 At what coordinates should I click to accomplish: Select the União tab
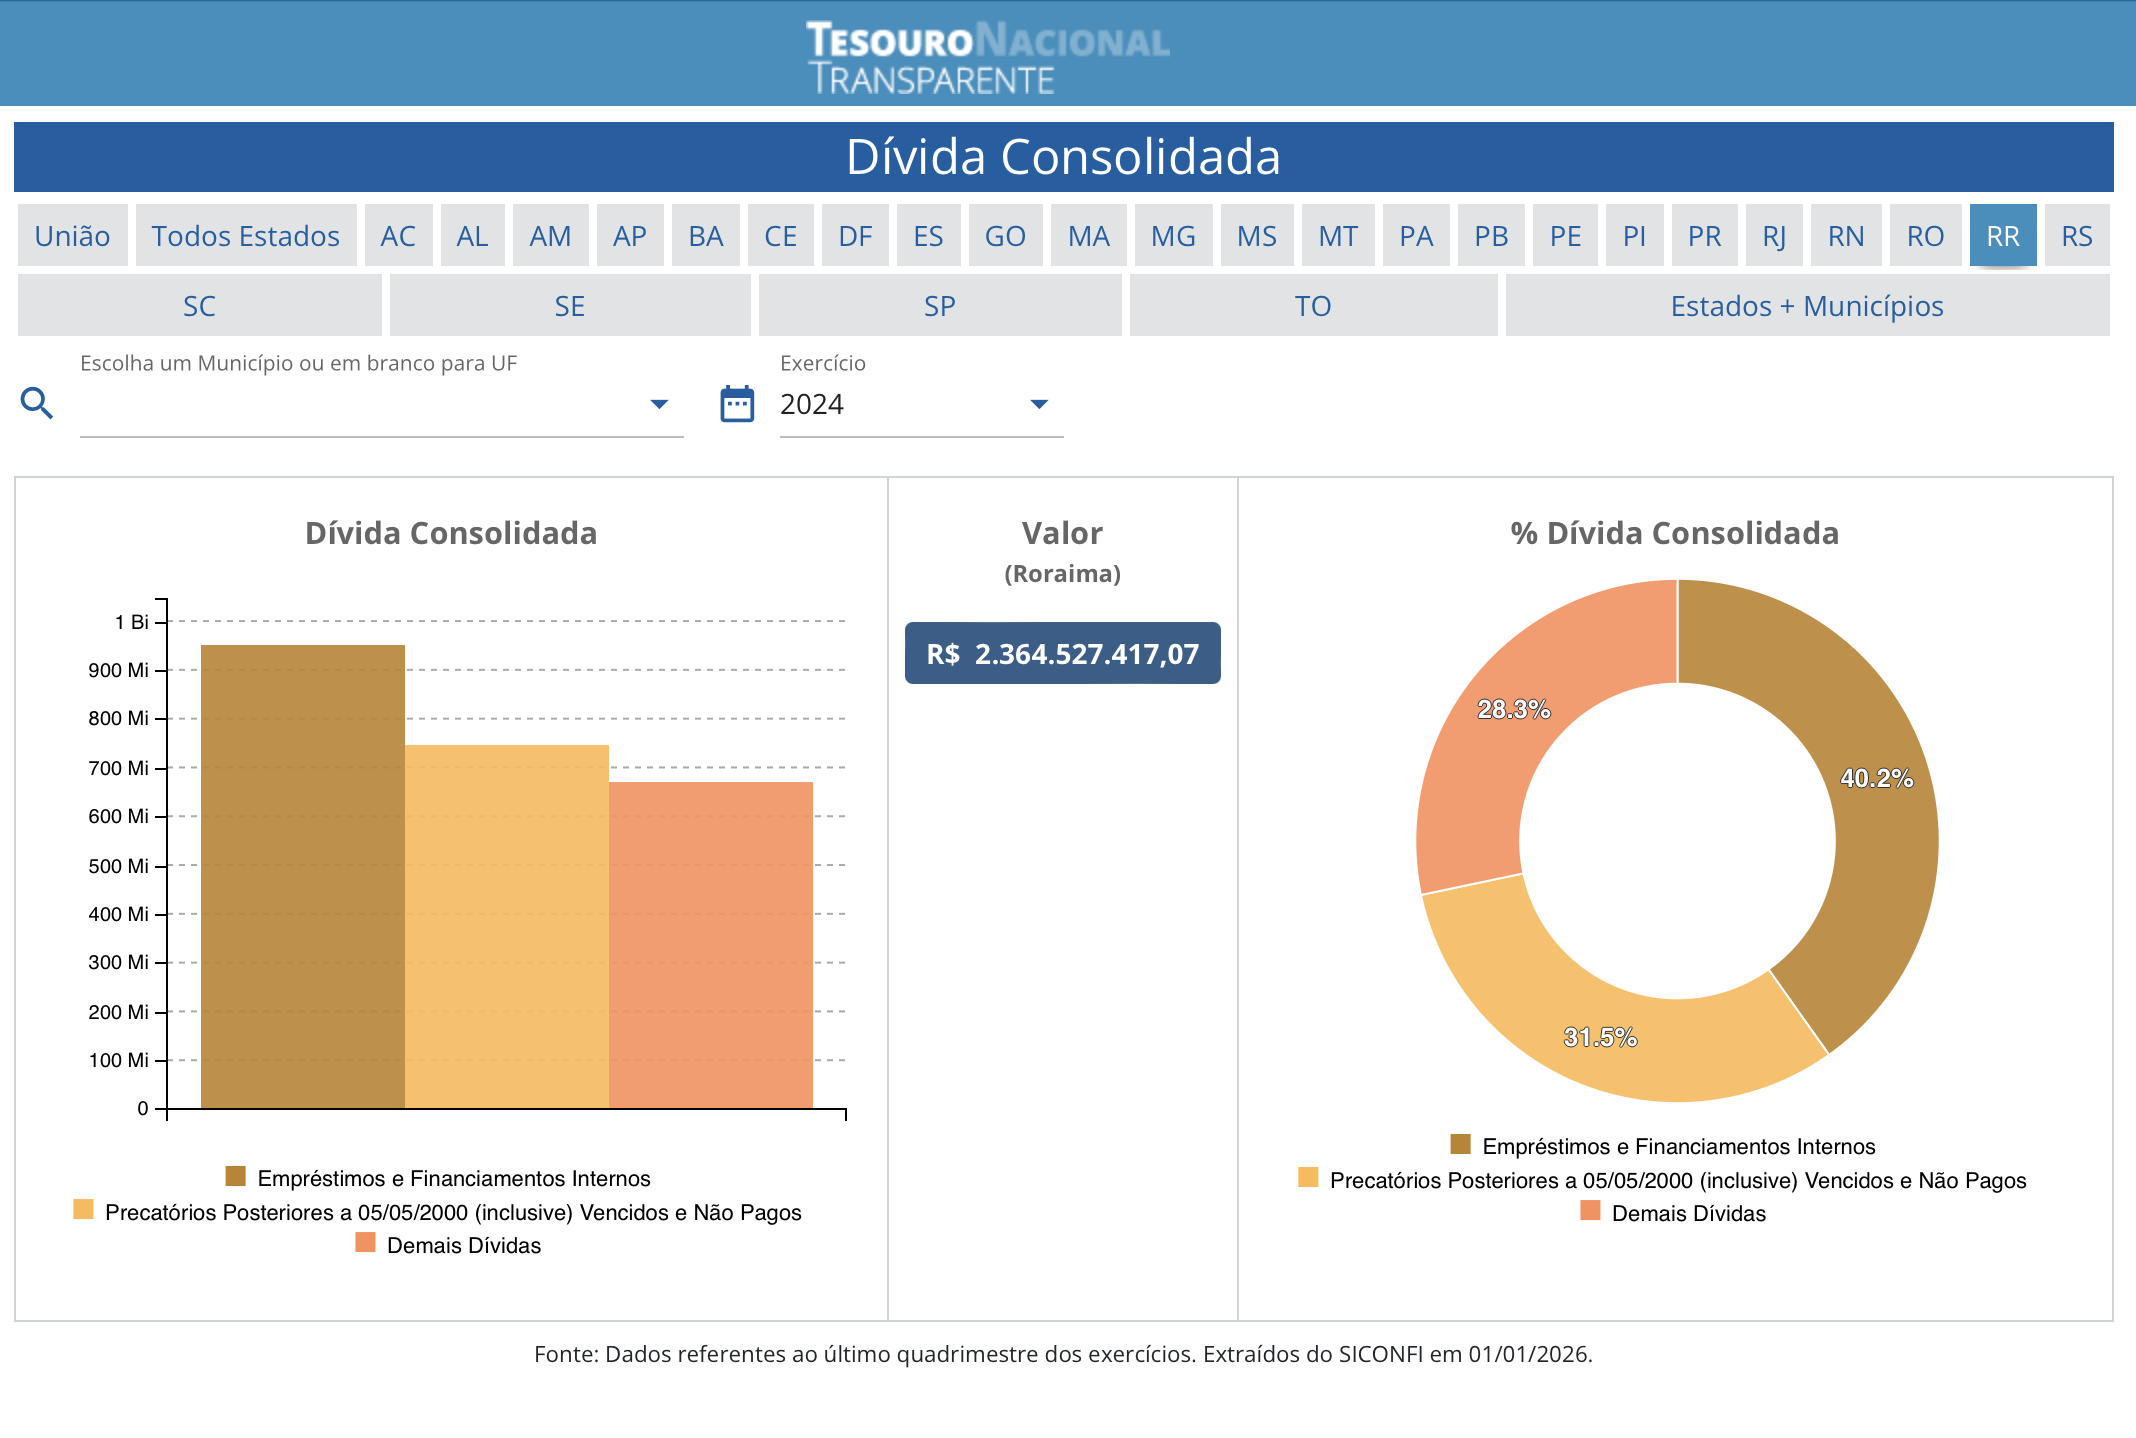pyautogui.click(x=72, y=236)
